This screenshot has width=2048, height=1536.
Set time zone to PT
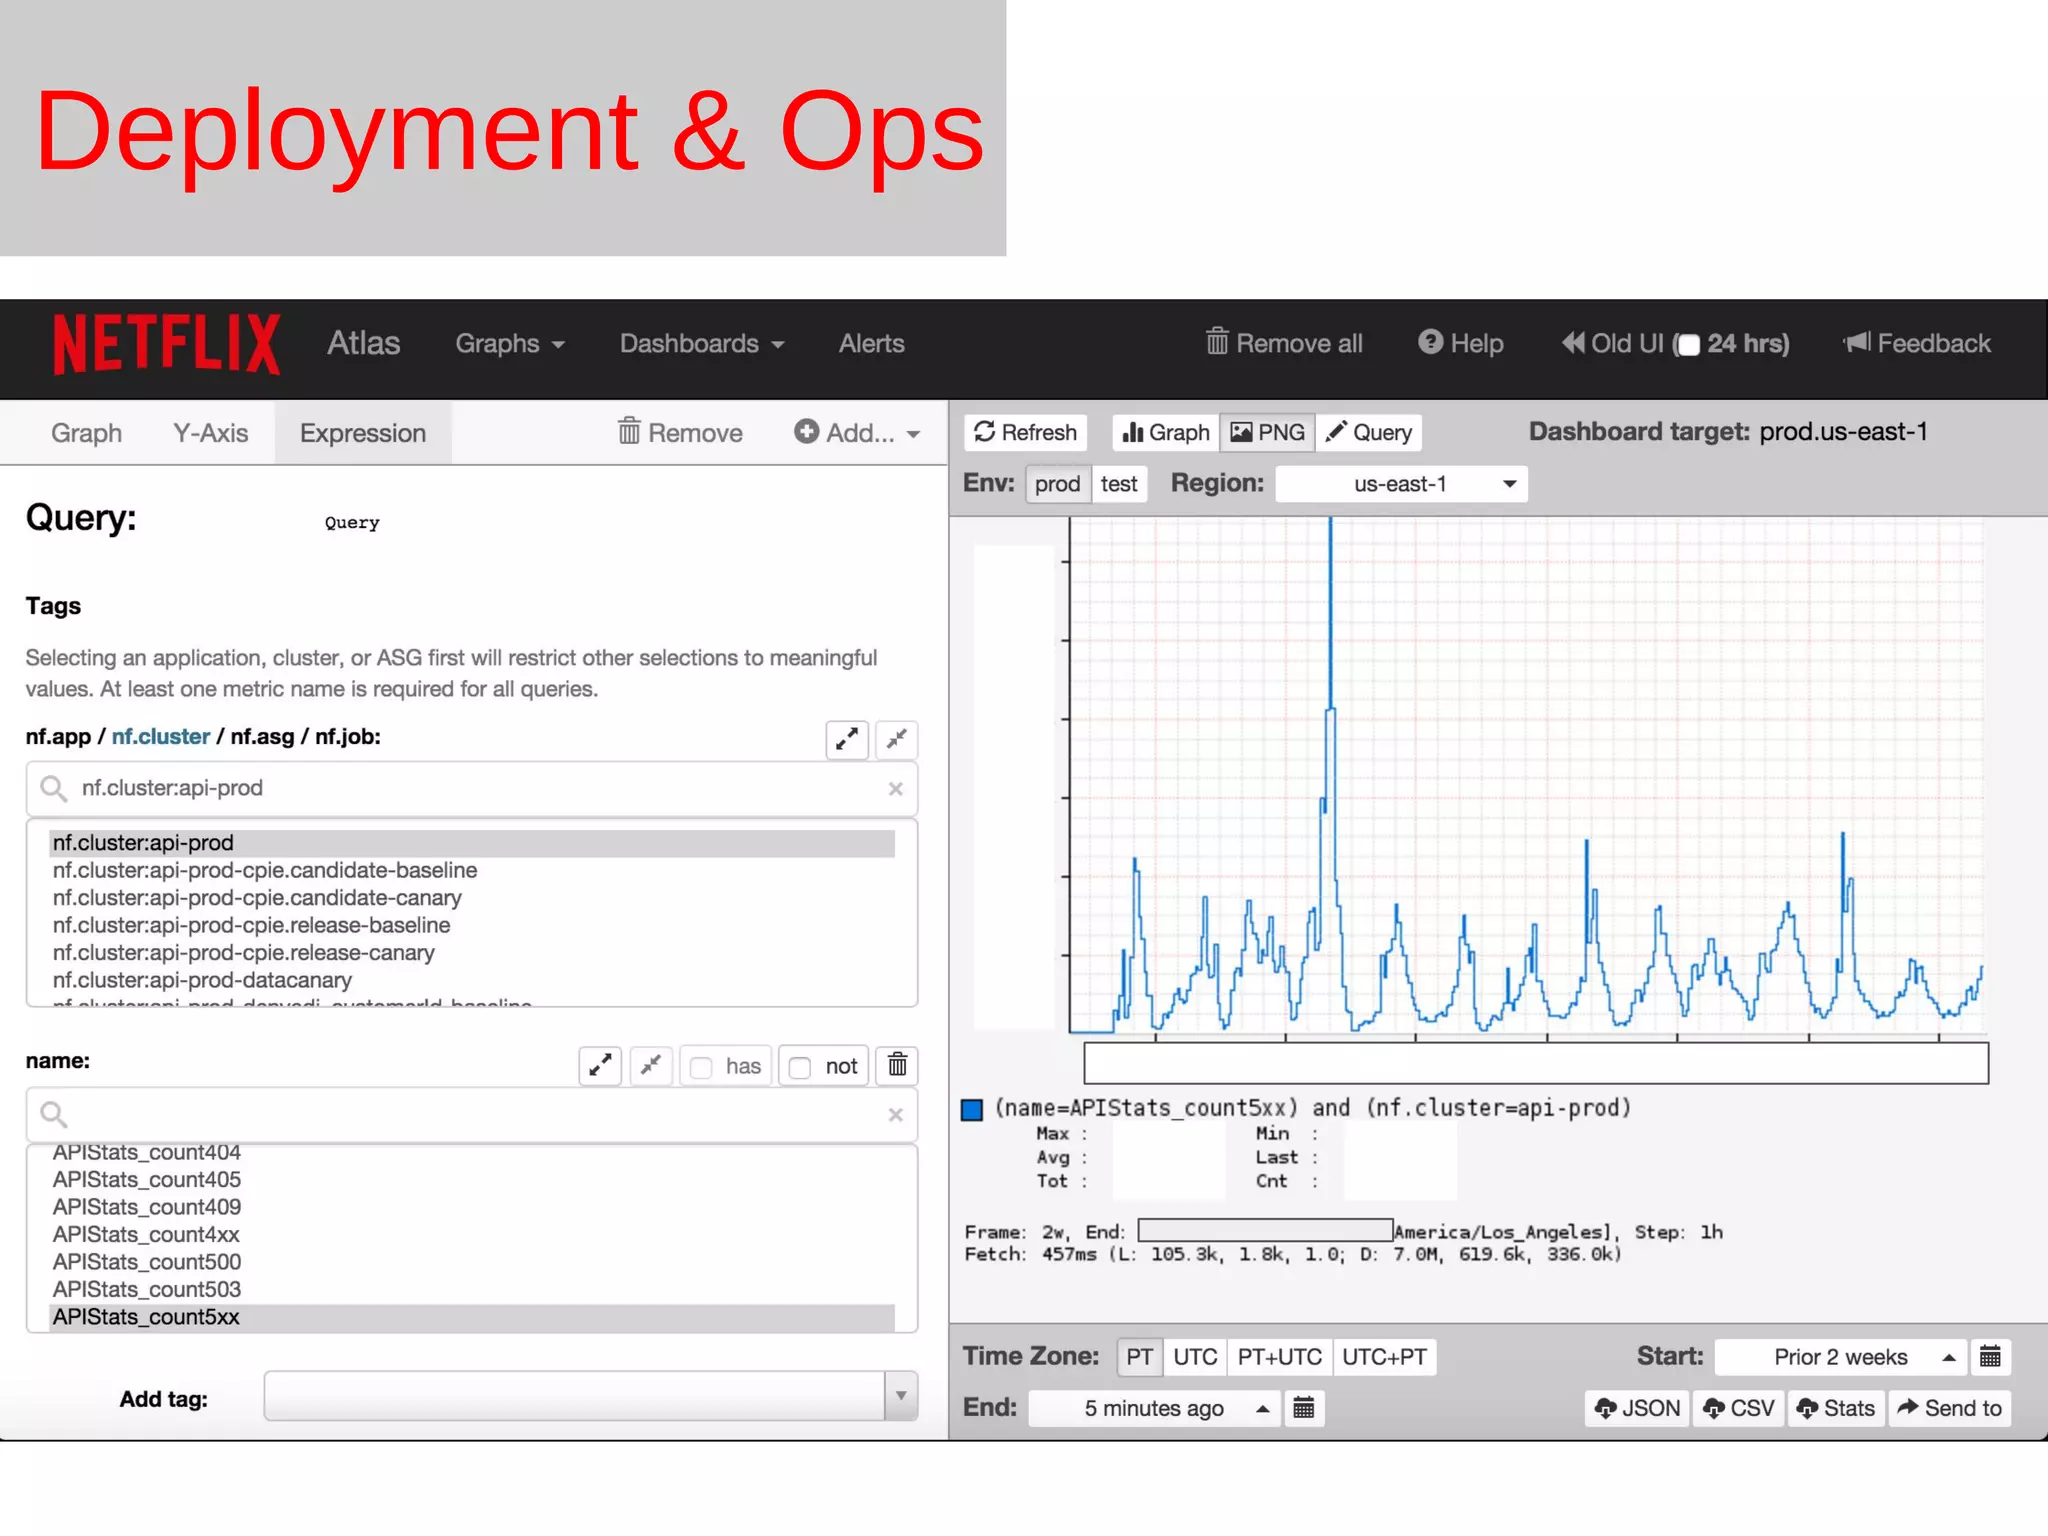click(x=1139, y=1357)
